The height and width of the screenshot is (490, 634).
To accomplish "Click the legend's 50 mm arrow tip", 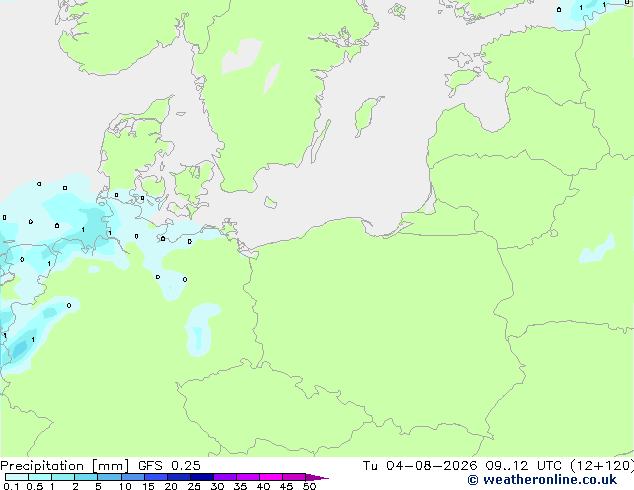I will point(317,477).
